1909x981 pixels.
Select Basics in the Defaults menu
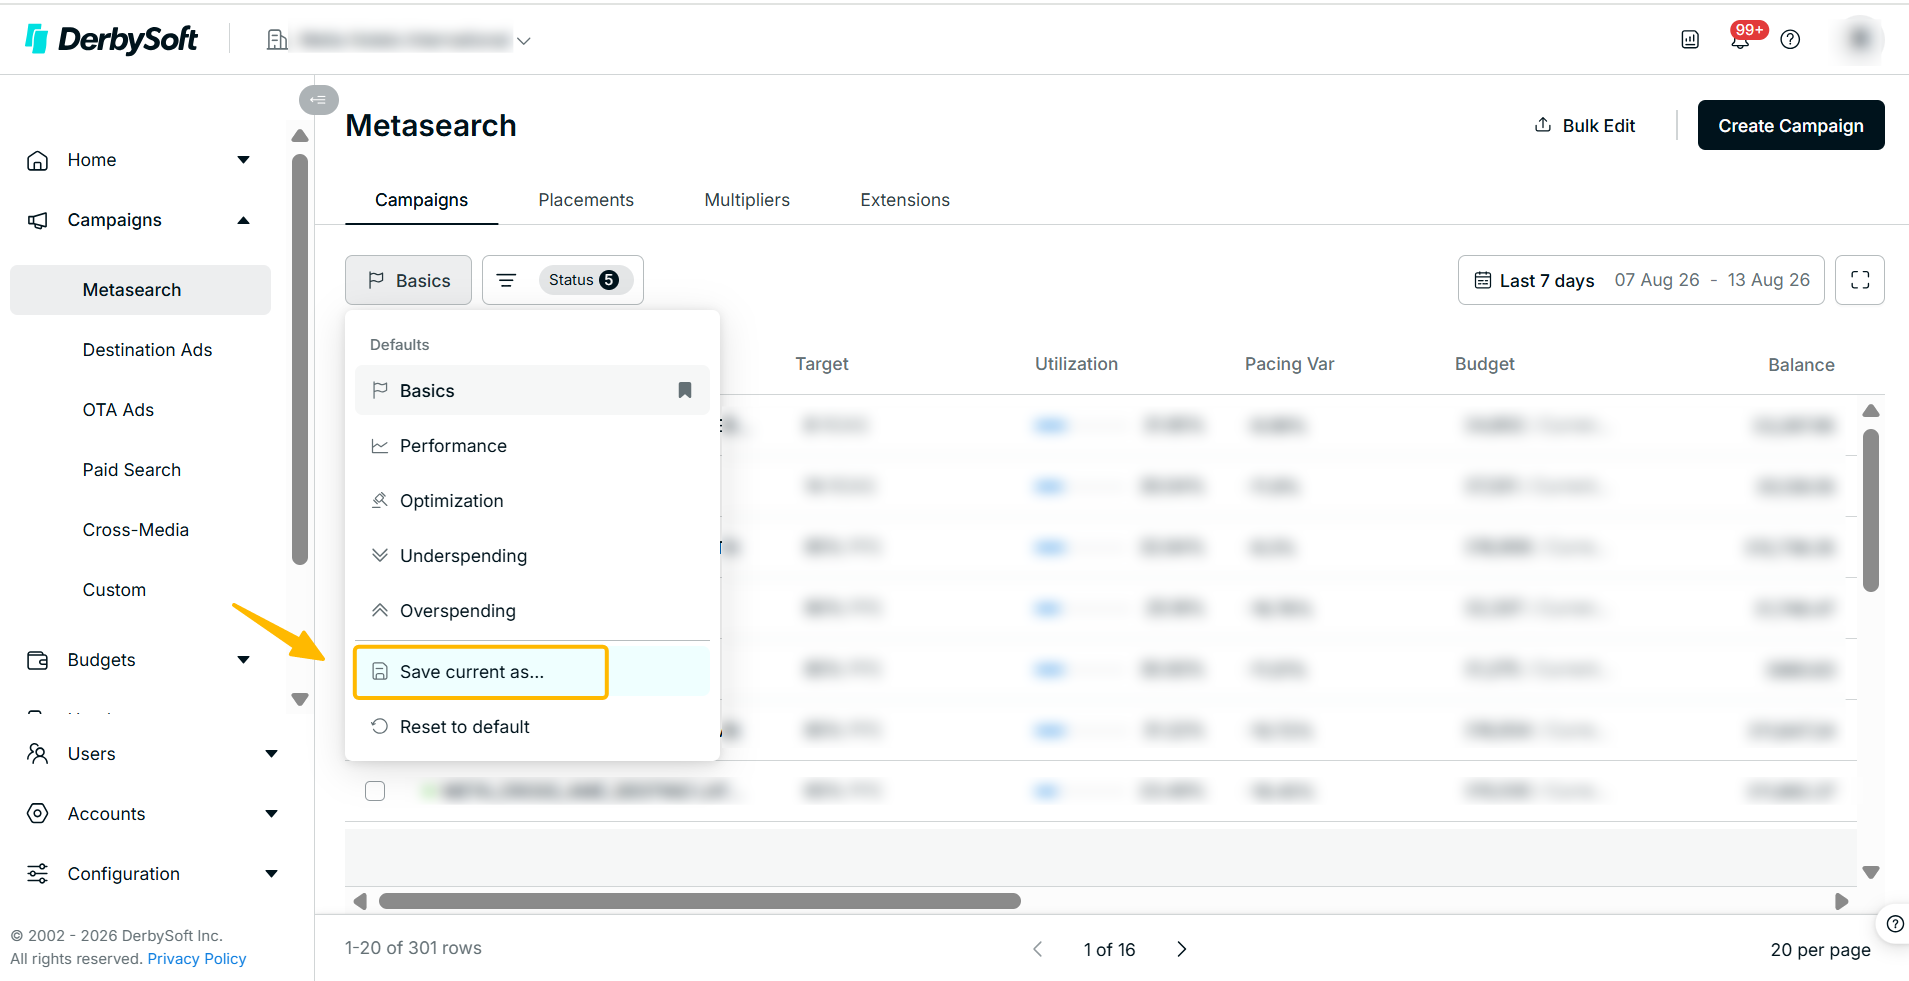click(532, 390)
